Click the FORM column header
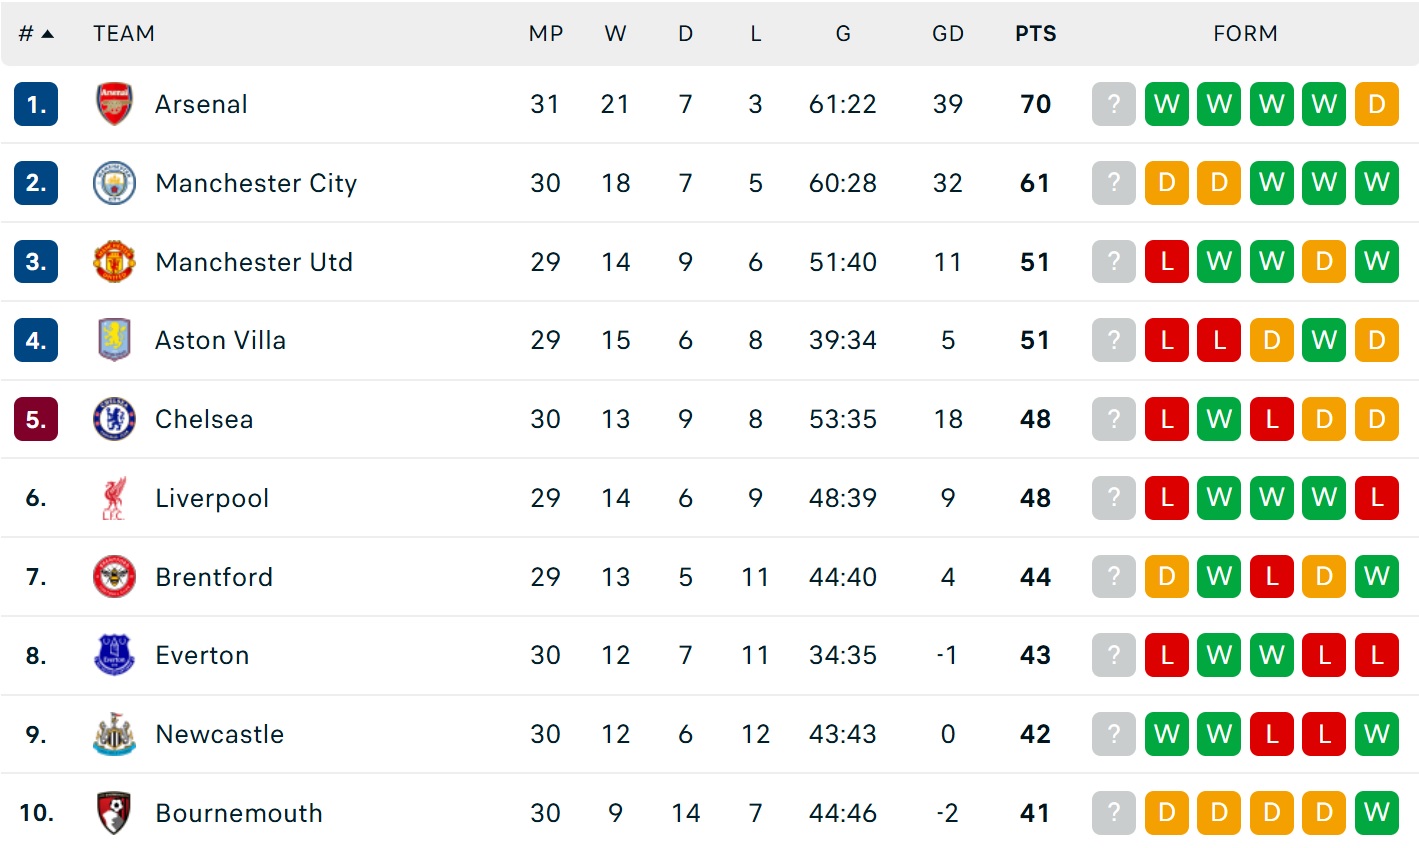Image resolution: width=1419 pixels, height=848 pixels. (x=1245, y=34)
